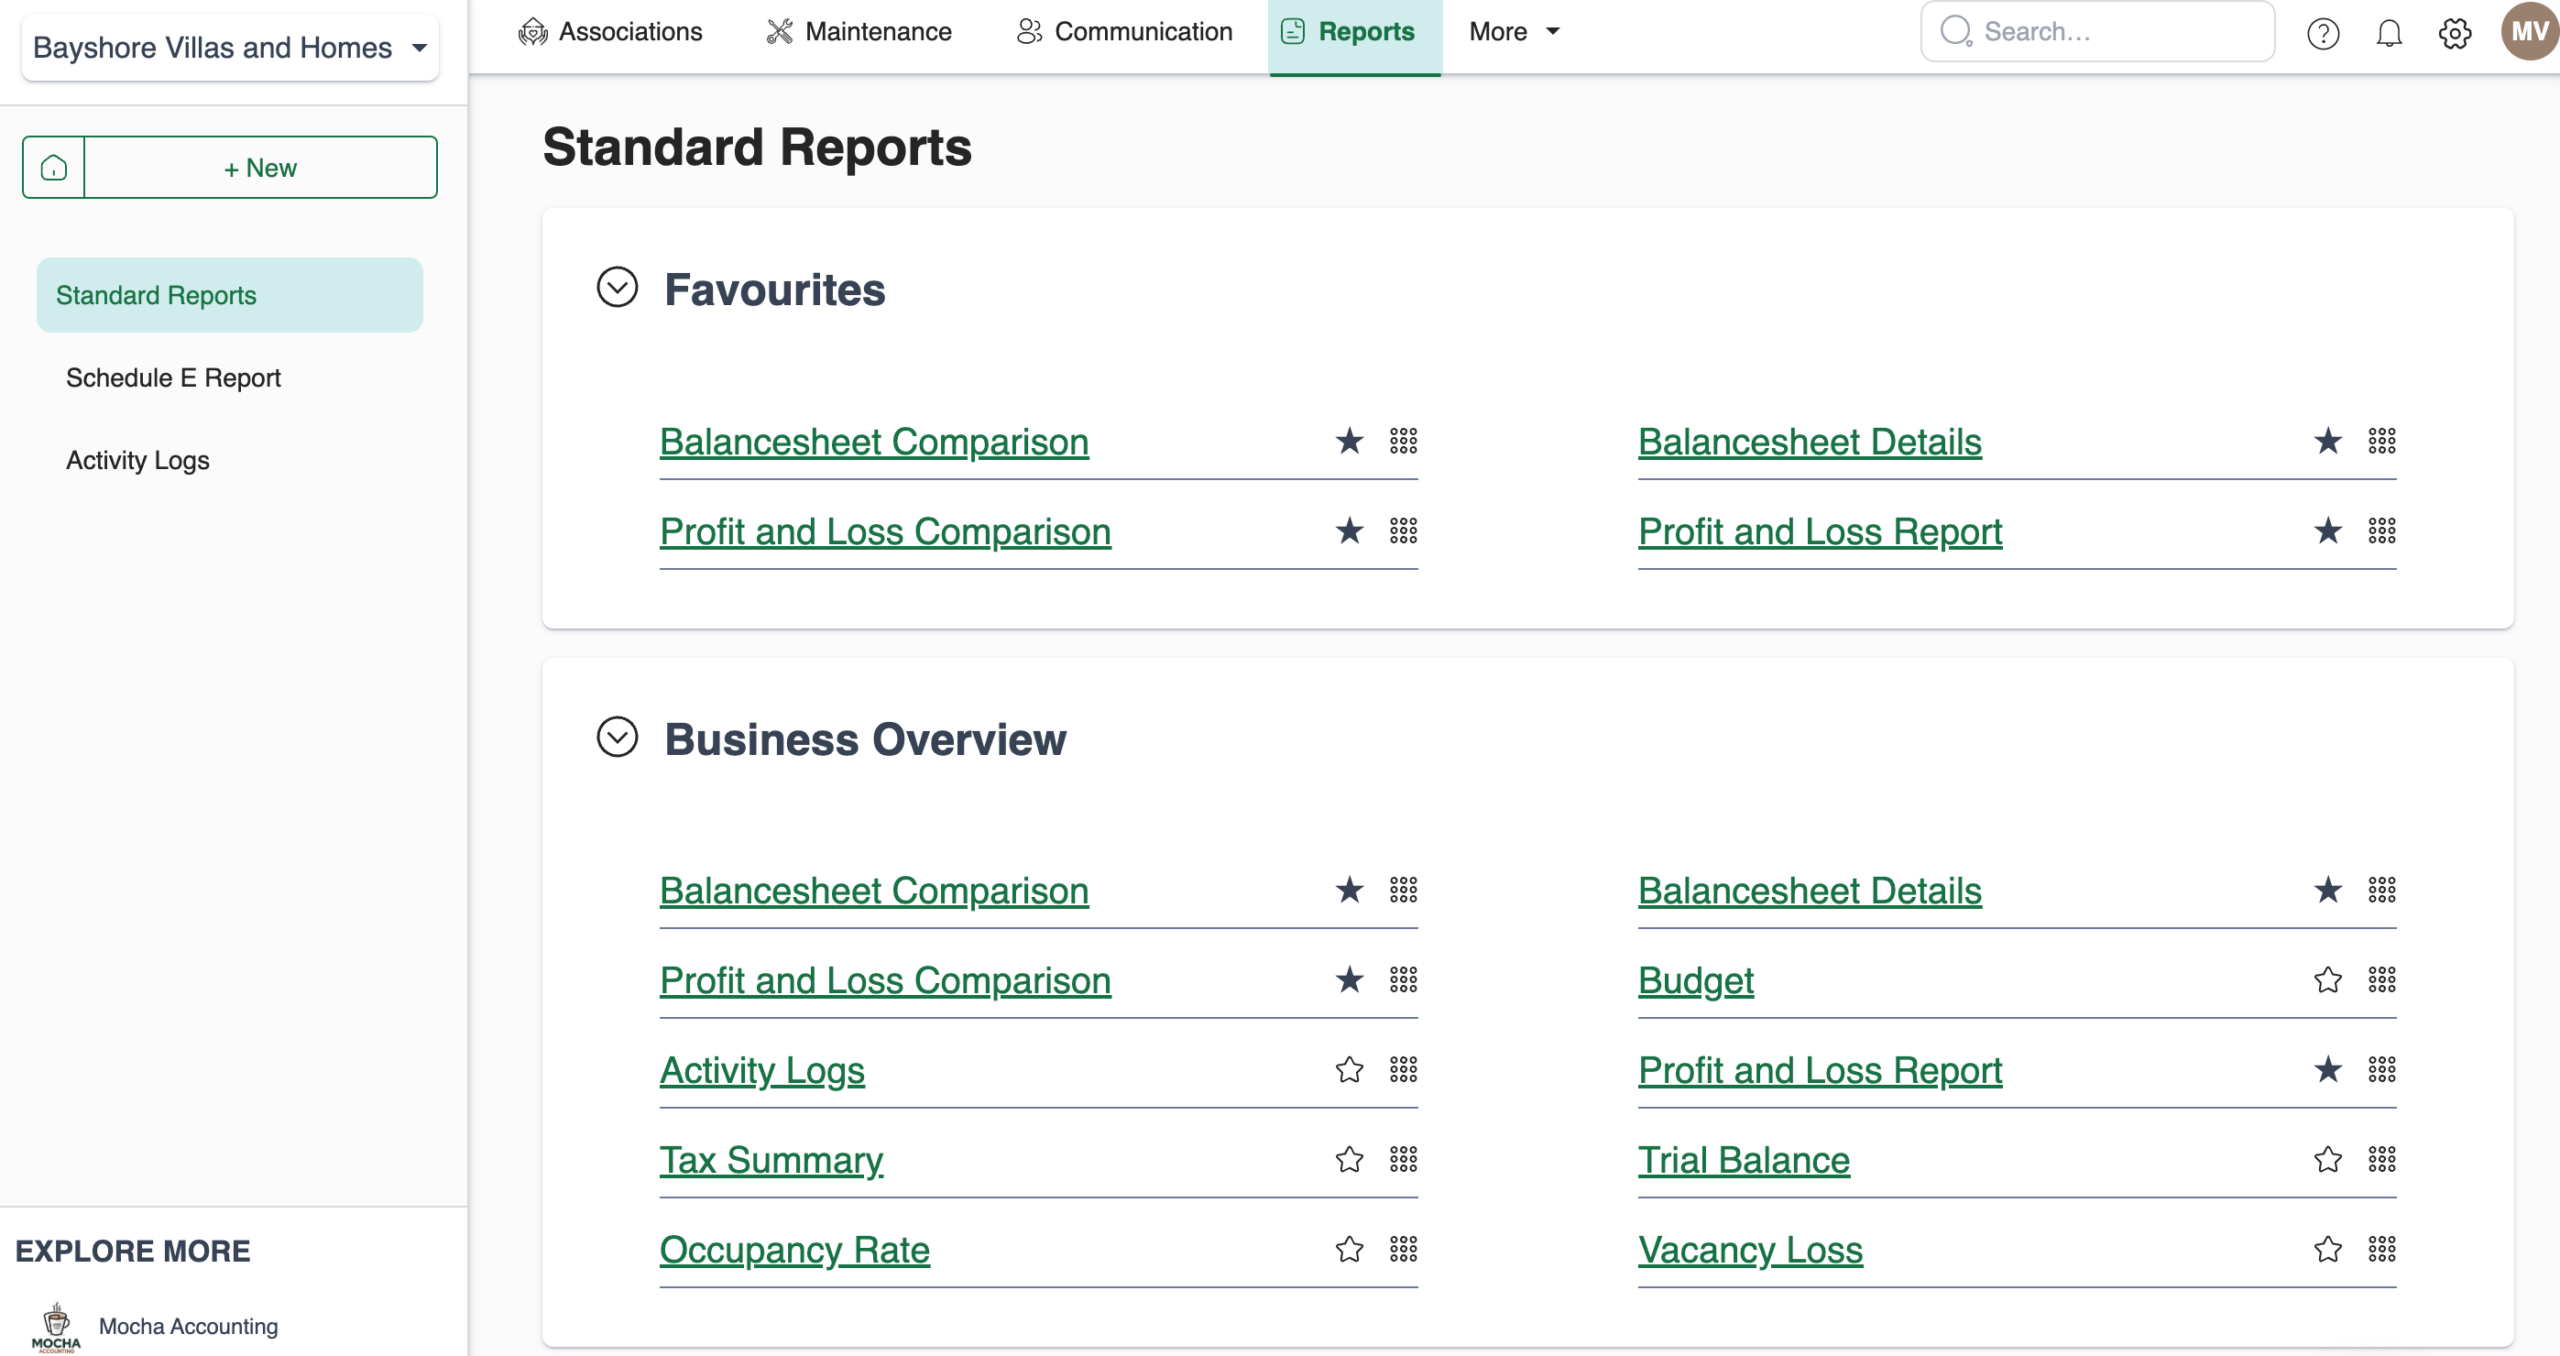Open the settings gear icon

tap(2455, 33)
